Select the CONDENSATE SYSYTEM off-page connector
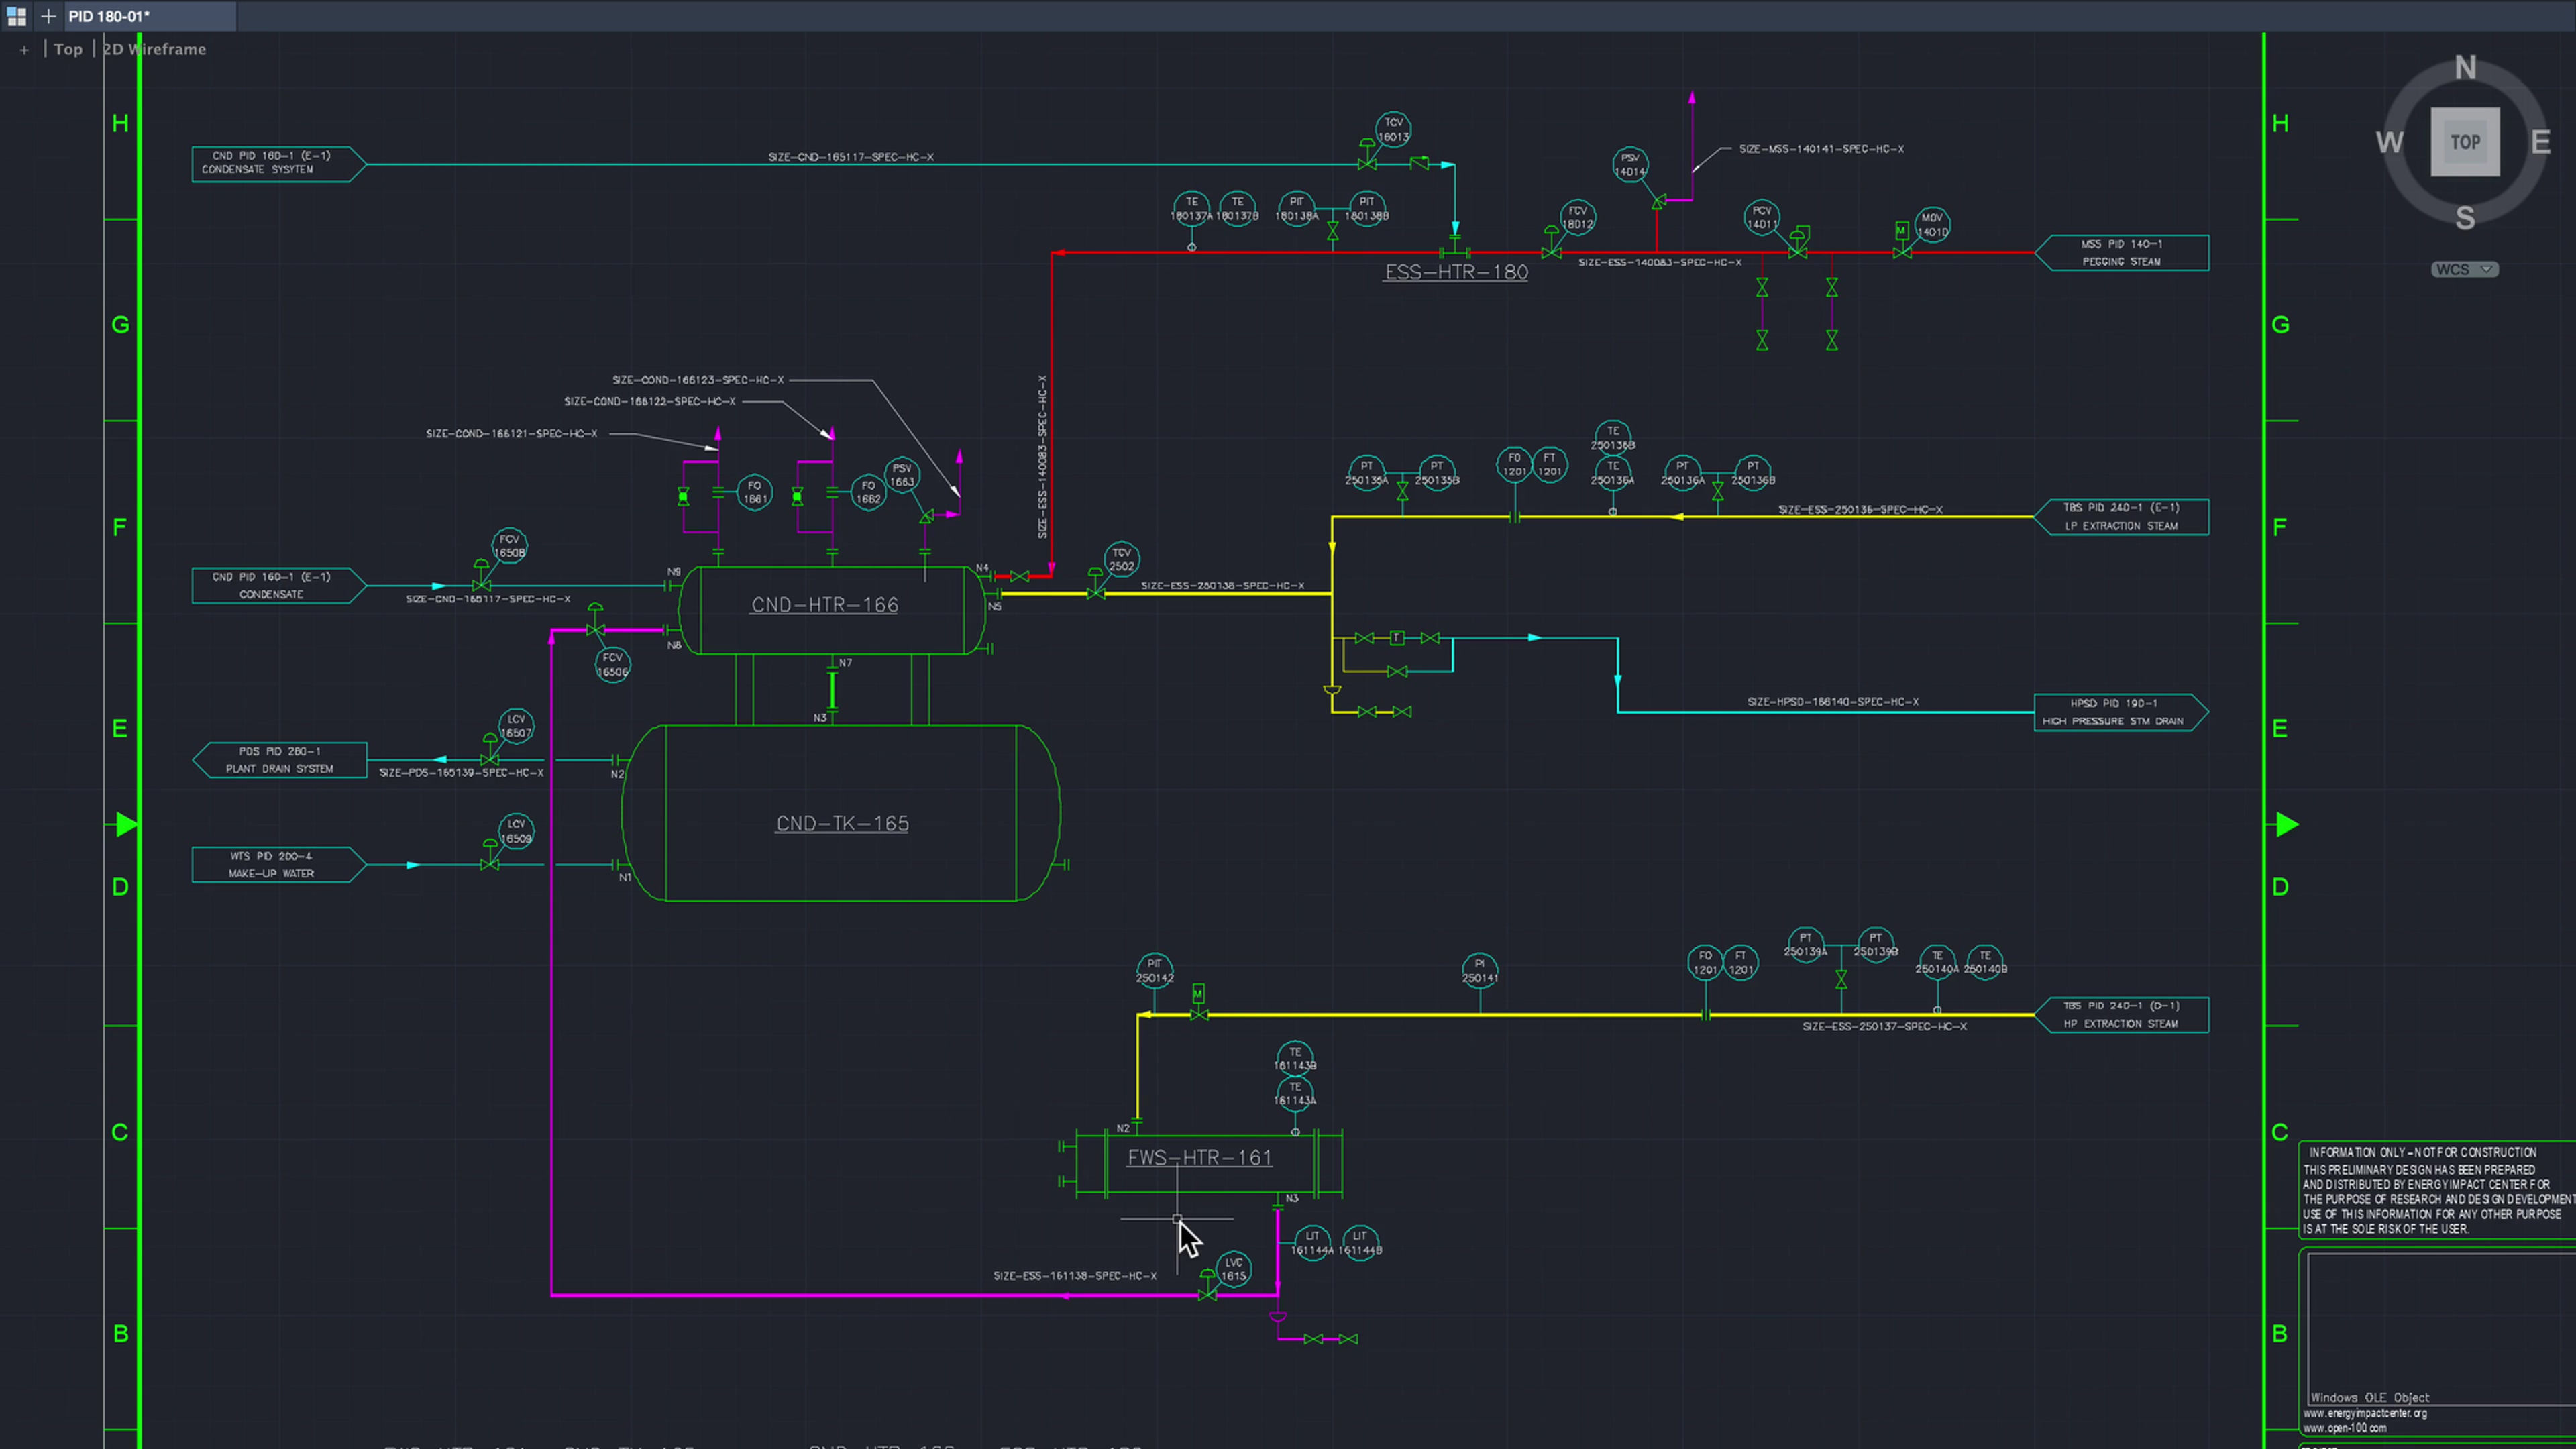This screenshot has height=1449, width=2576. [280, 163]
